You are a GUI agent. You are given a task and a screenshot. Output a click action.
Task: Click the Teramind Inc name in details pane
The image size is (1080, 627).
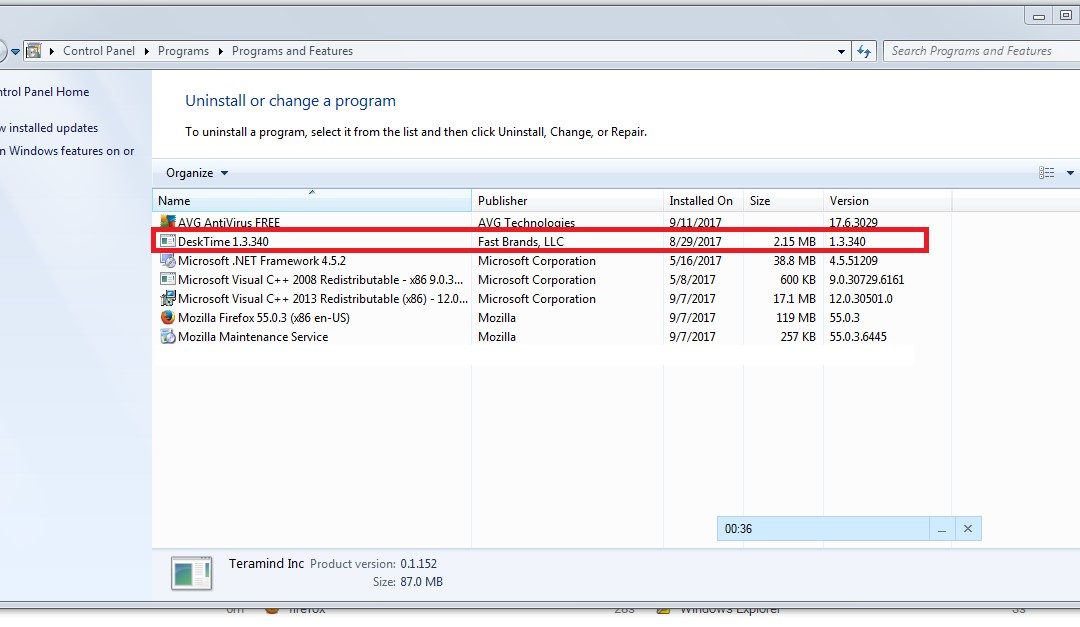tap(266, 564)
